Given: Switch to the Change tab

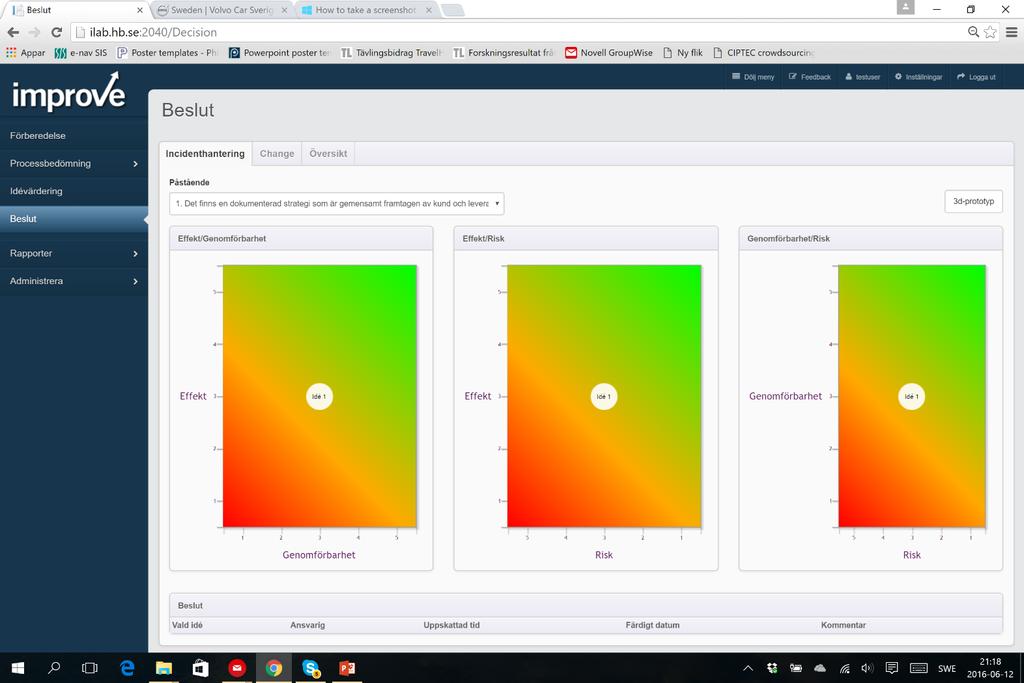Looking at the screenshot, I should (x=277, y=153).
